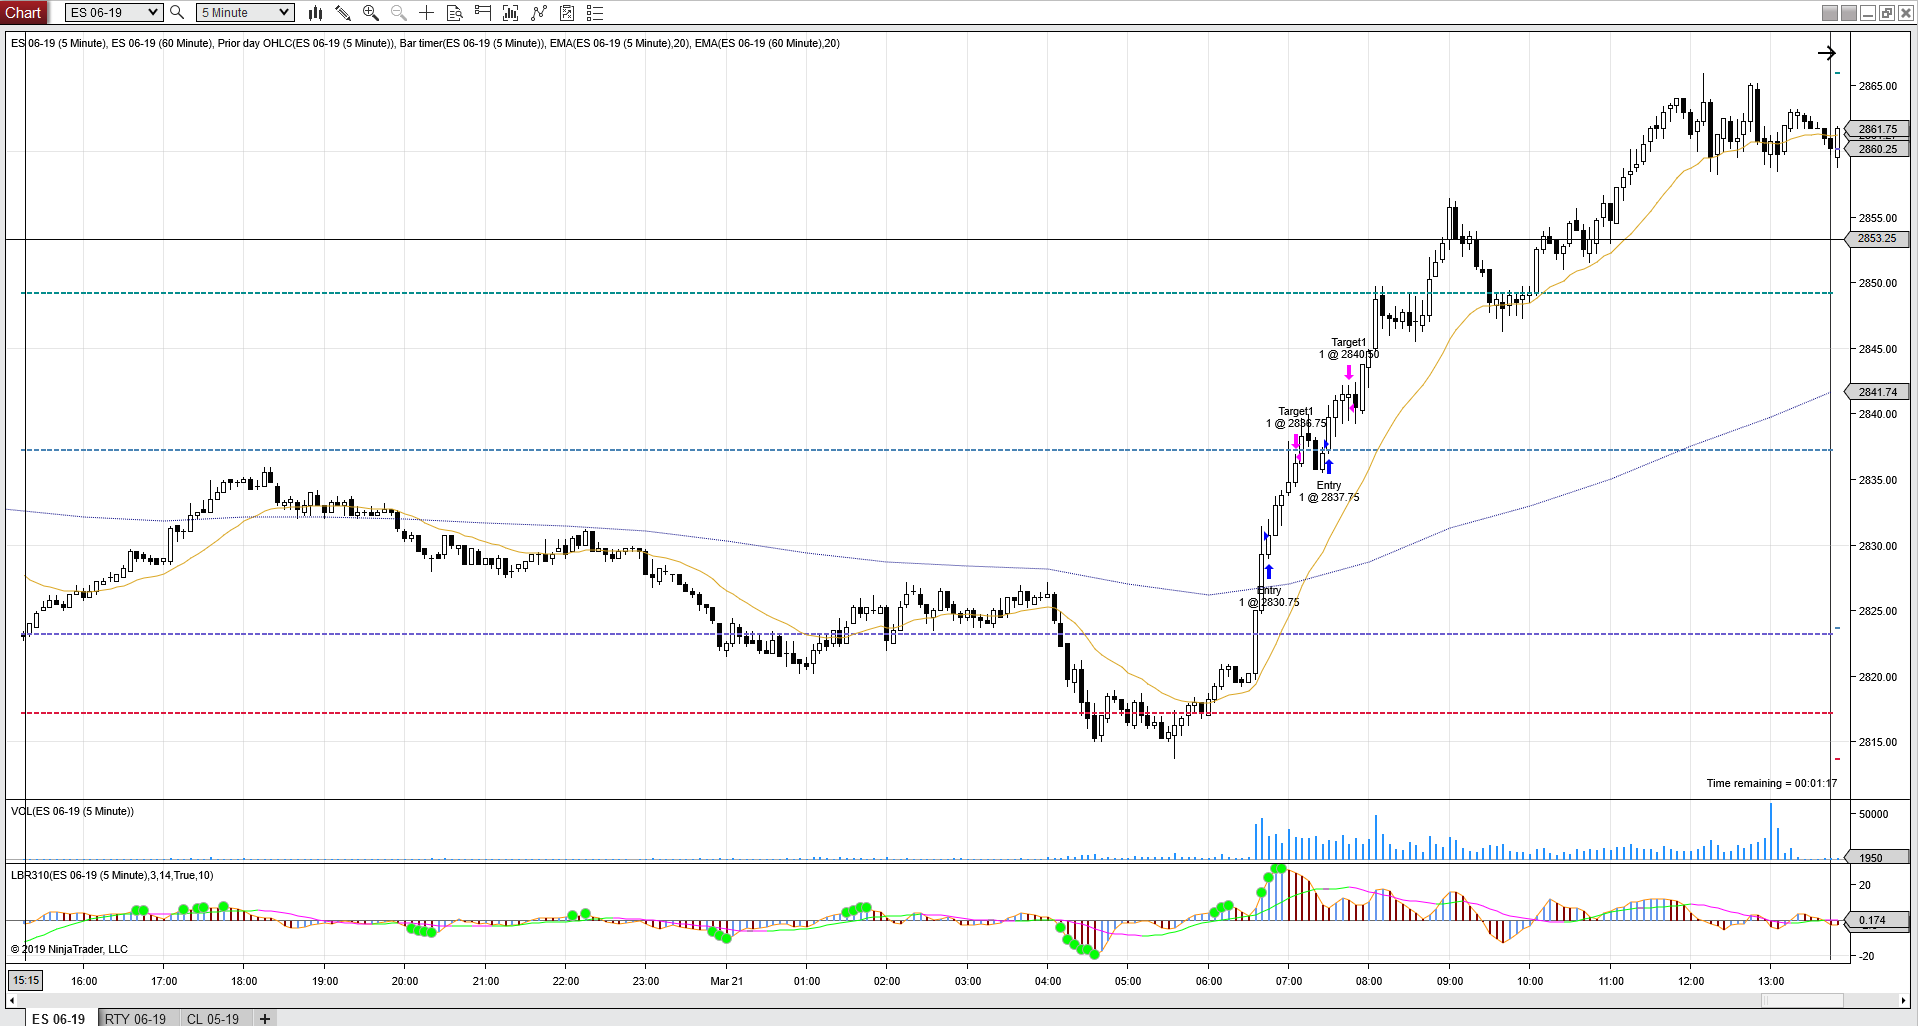
Task: Click the horizontal scrollbar left arrow
Action: [12, 1000]
